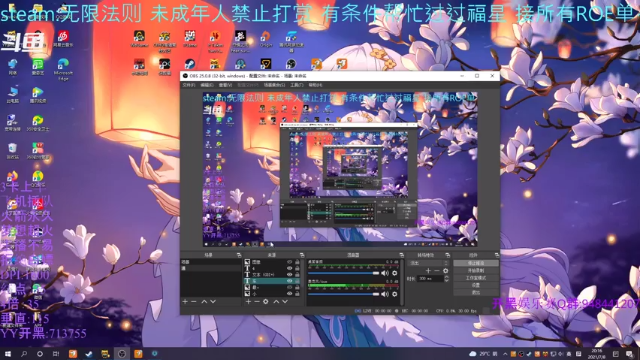Open source properties gear in Sources panel

[x=266, y=302]
